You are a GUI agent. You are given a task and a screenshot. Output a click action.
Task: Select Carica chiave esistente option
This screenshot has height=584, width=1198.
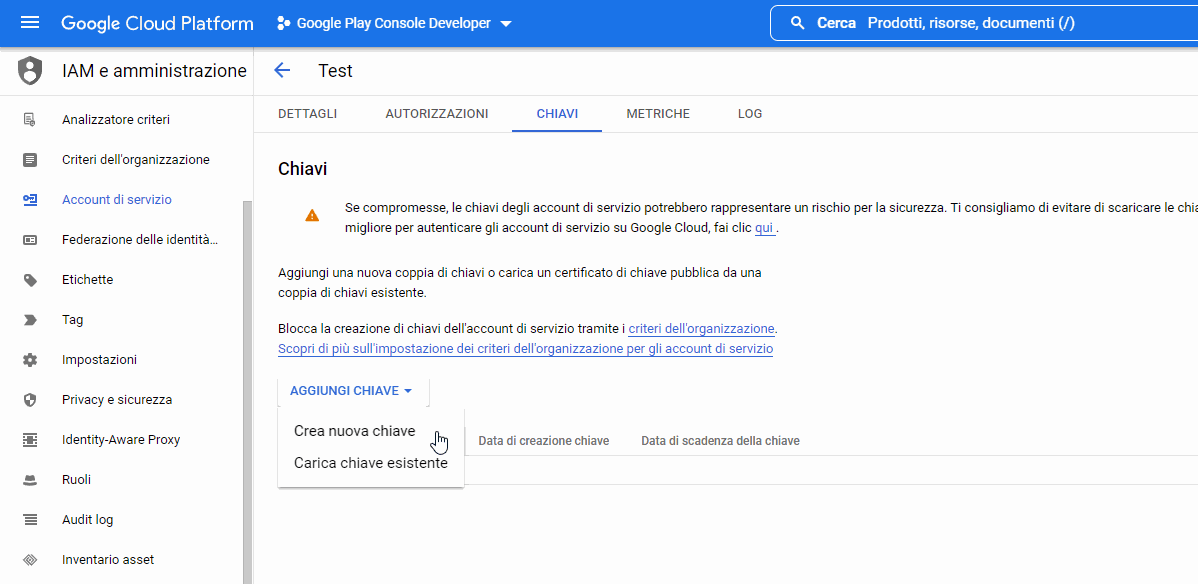point(370,463)
